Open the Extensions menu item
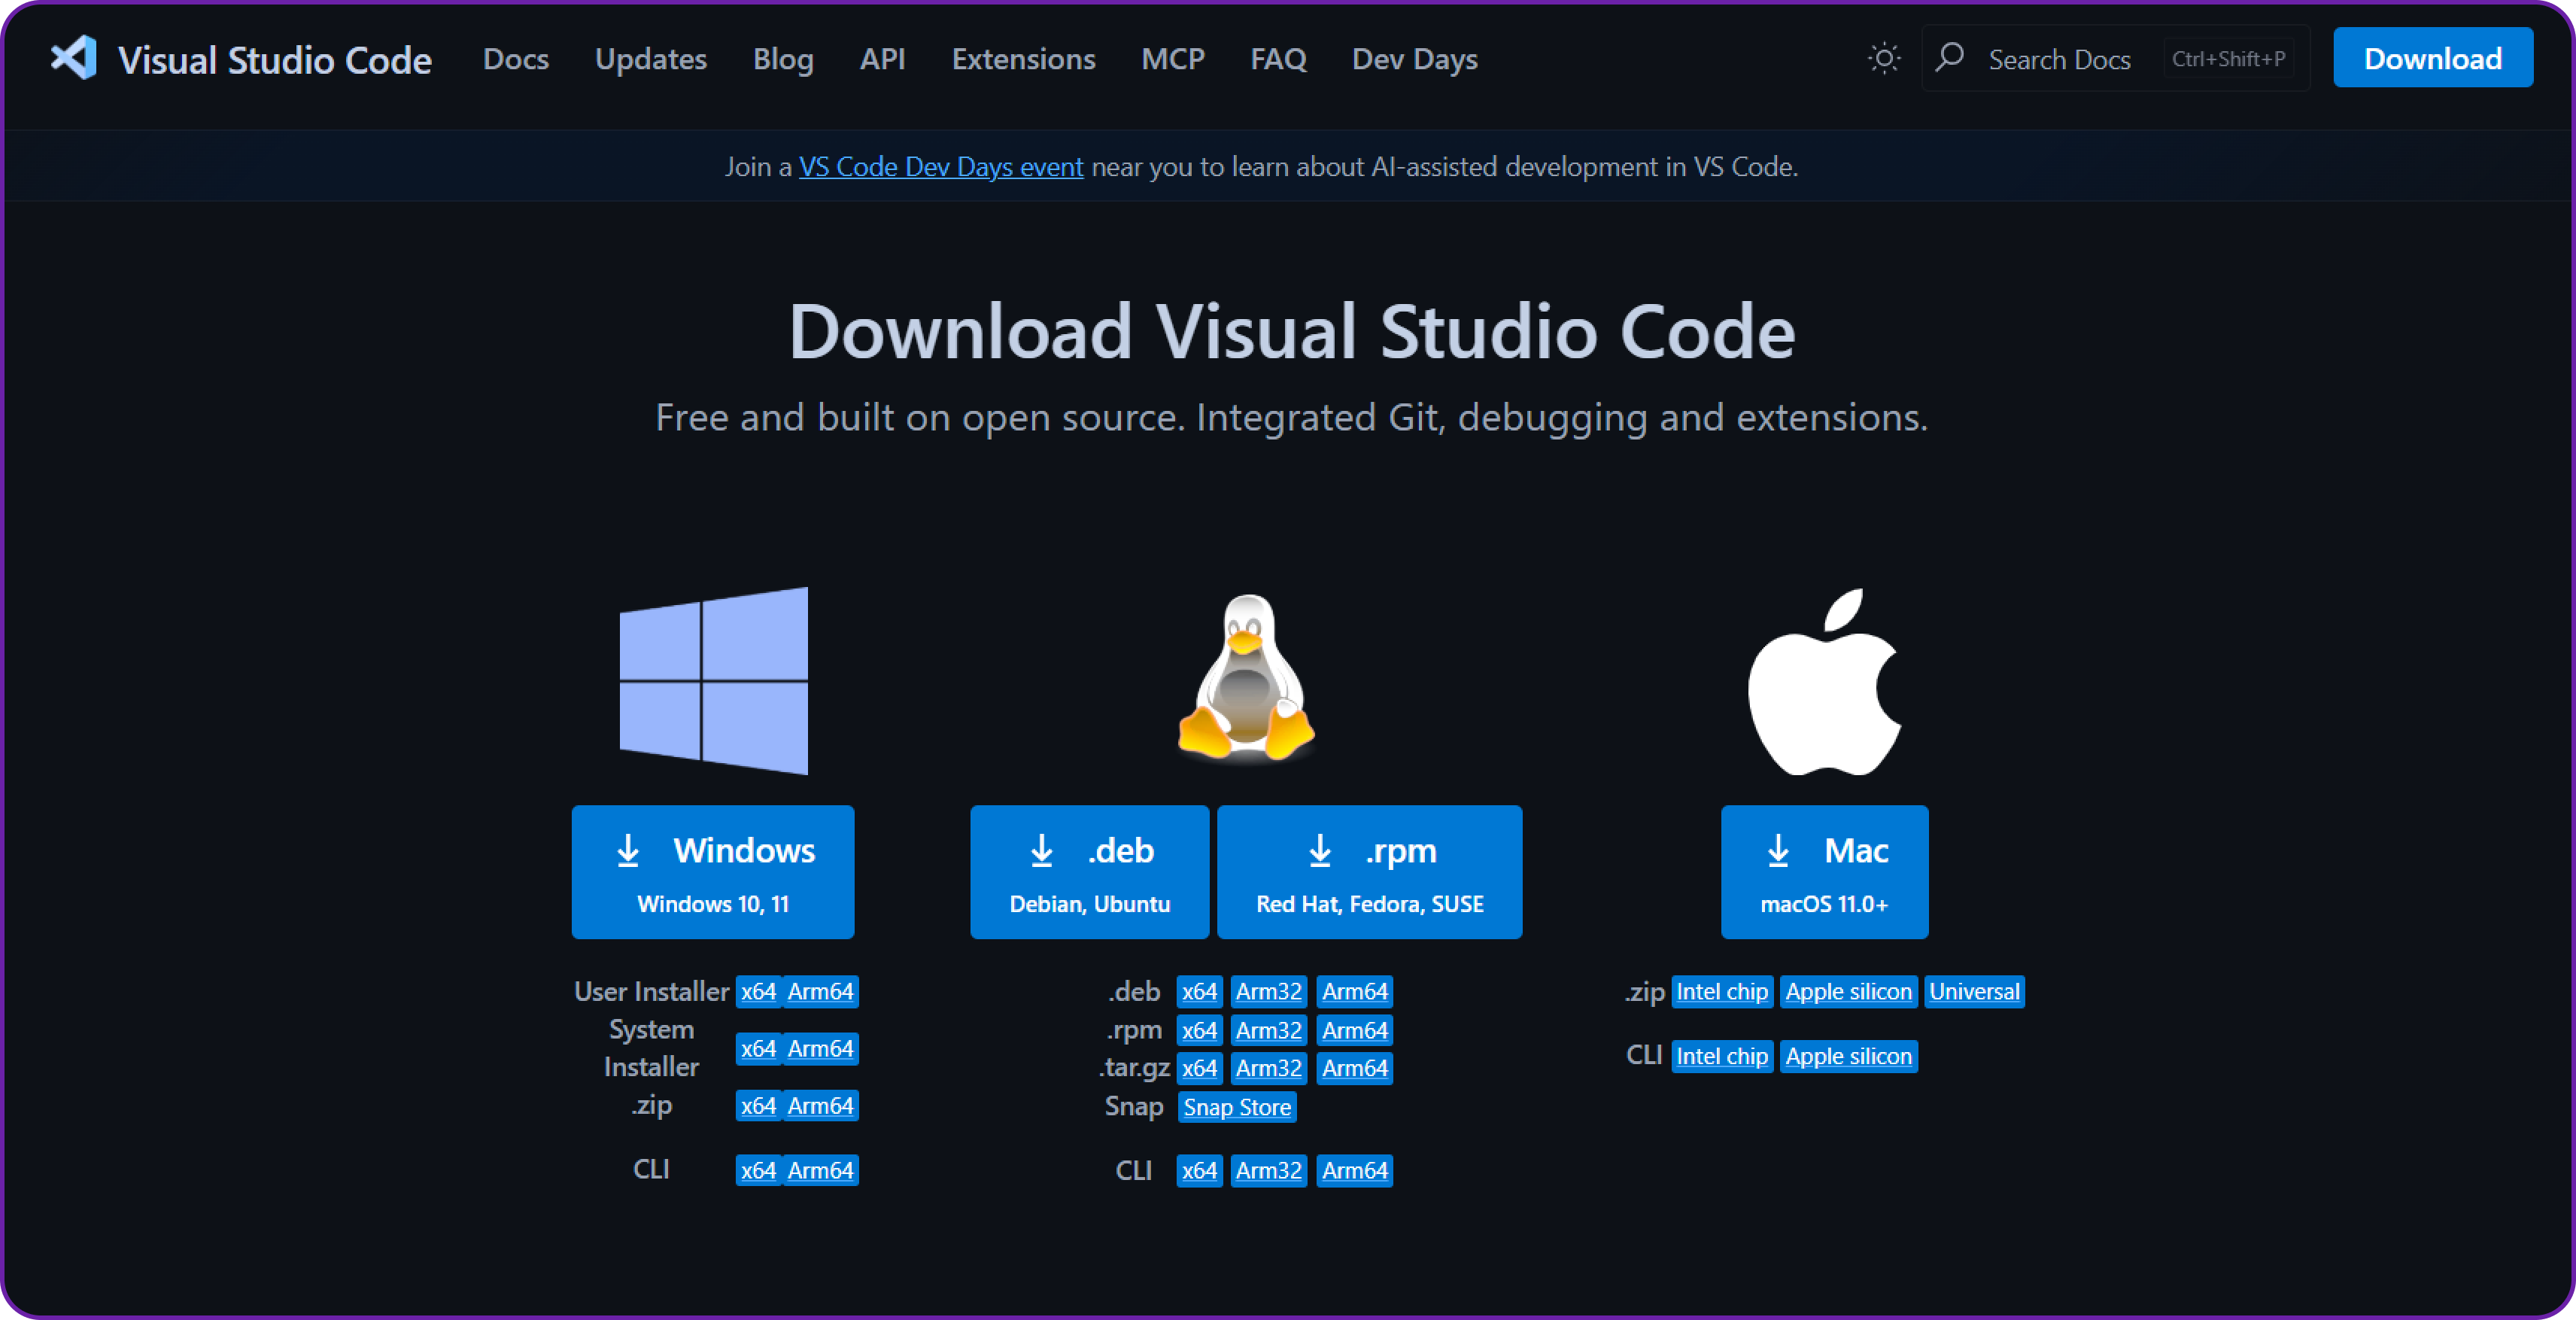 (1023, 59)
